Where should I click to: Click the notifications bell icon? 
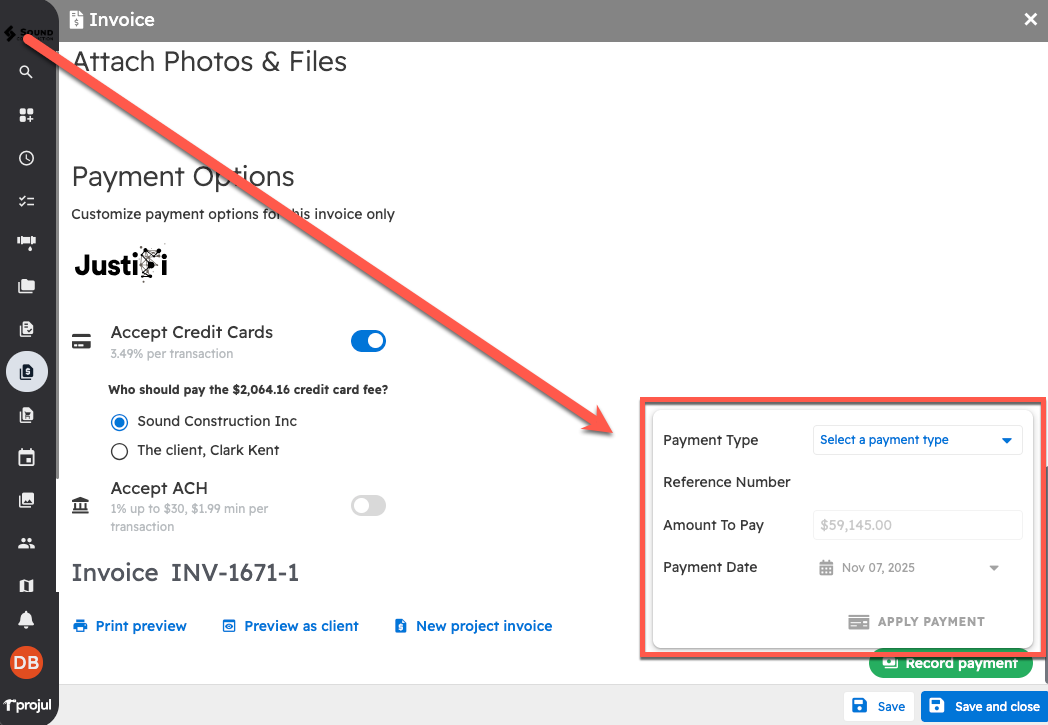coord(27,620)
